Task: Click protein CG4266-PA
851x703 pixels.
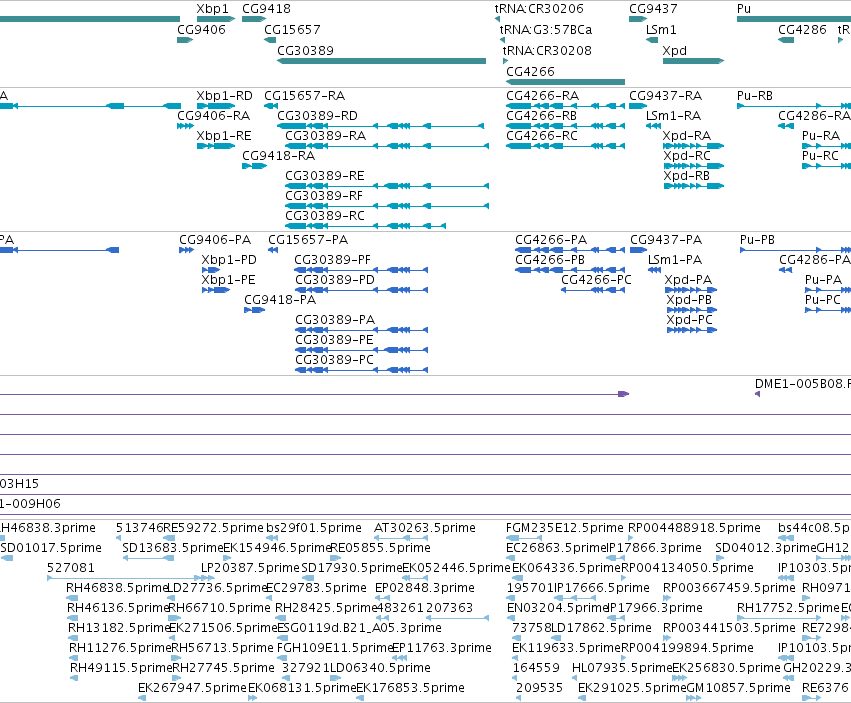Action: click(x=551, y=240)
